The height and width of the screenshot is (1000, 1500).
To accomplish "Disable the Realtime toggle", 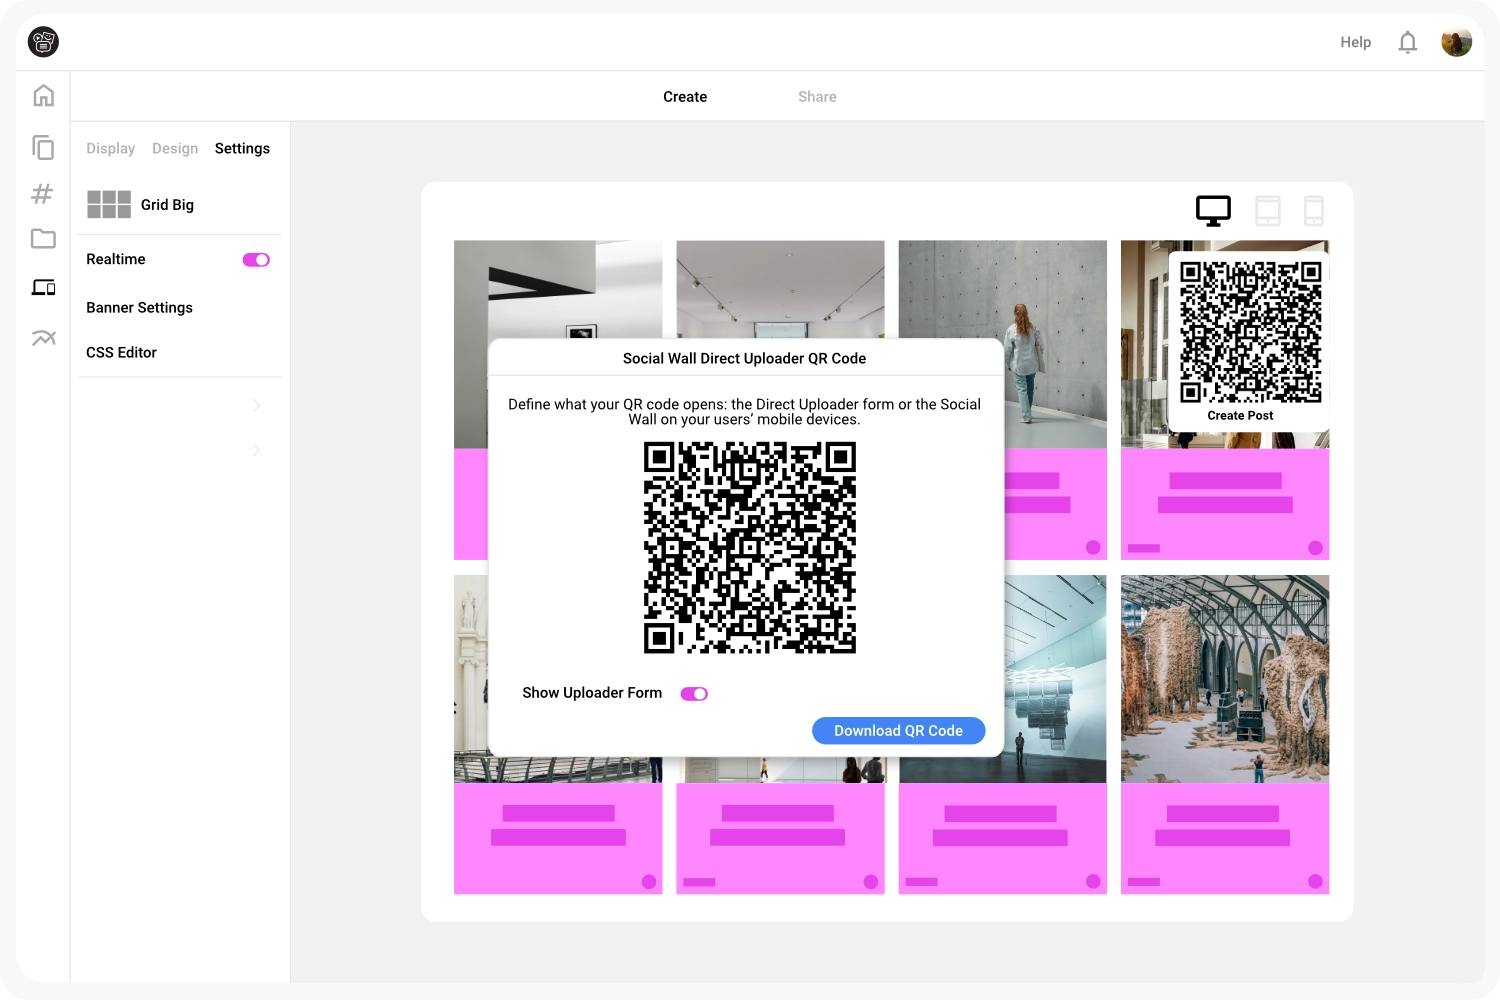I will [256, 260].
